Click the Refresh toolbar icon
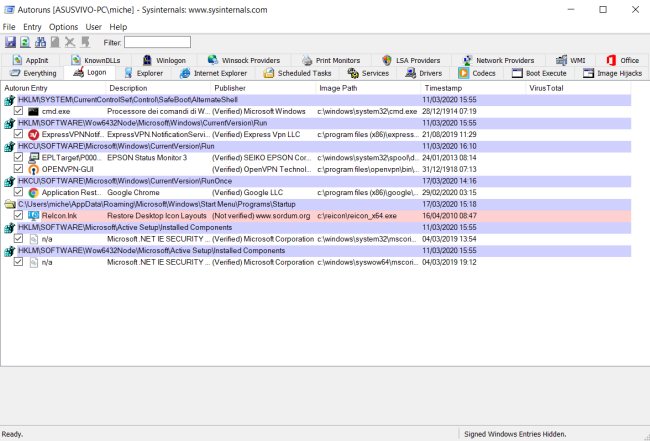Viewport: 650px width, 441px height. [x=25, y=42]
